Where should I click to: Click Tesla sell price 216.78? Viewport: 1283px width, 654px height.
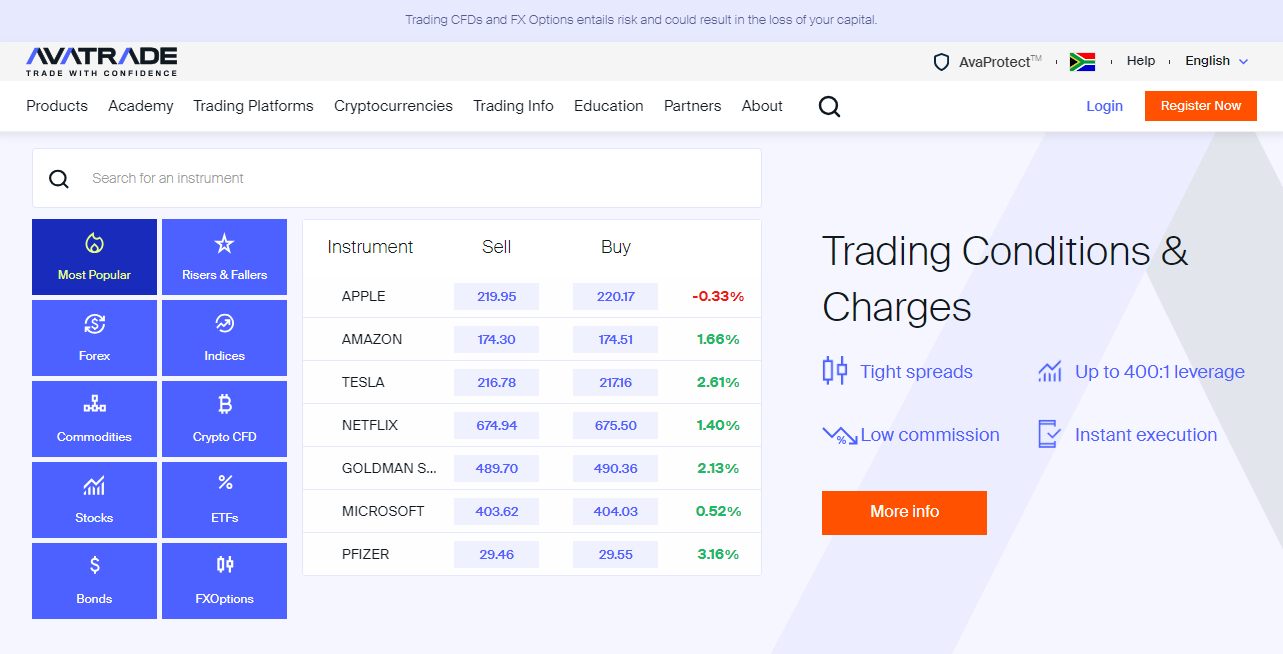coord(496,382)
